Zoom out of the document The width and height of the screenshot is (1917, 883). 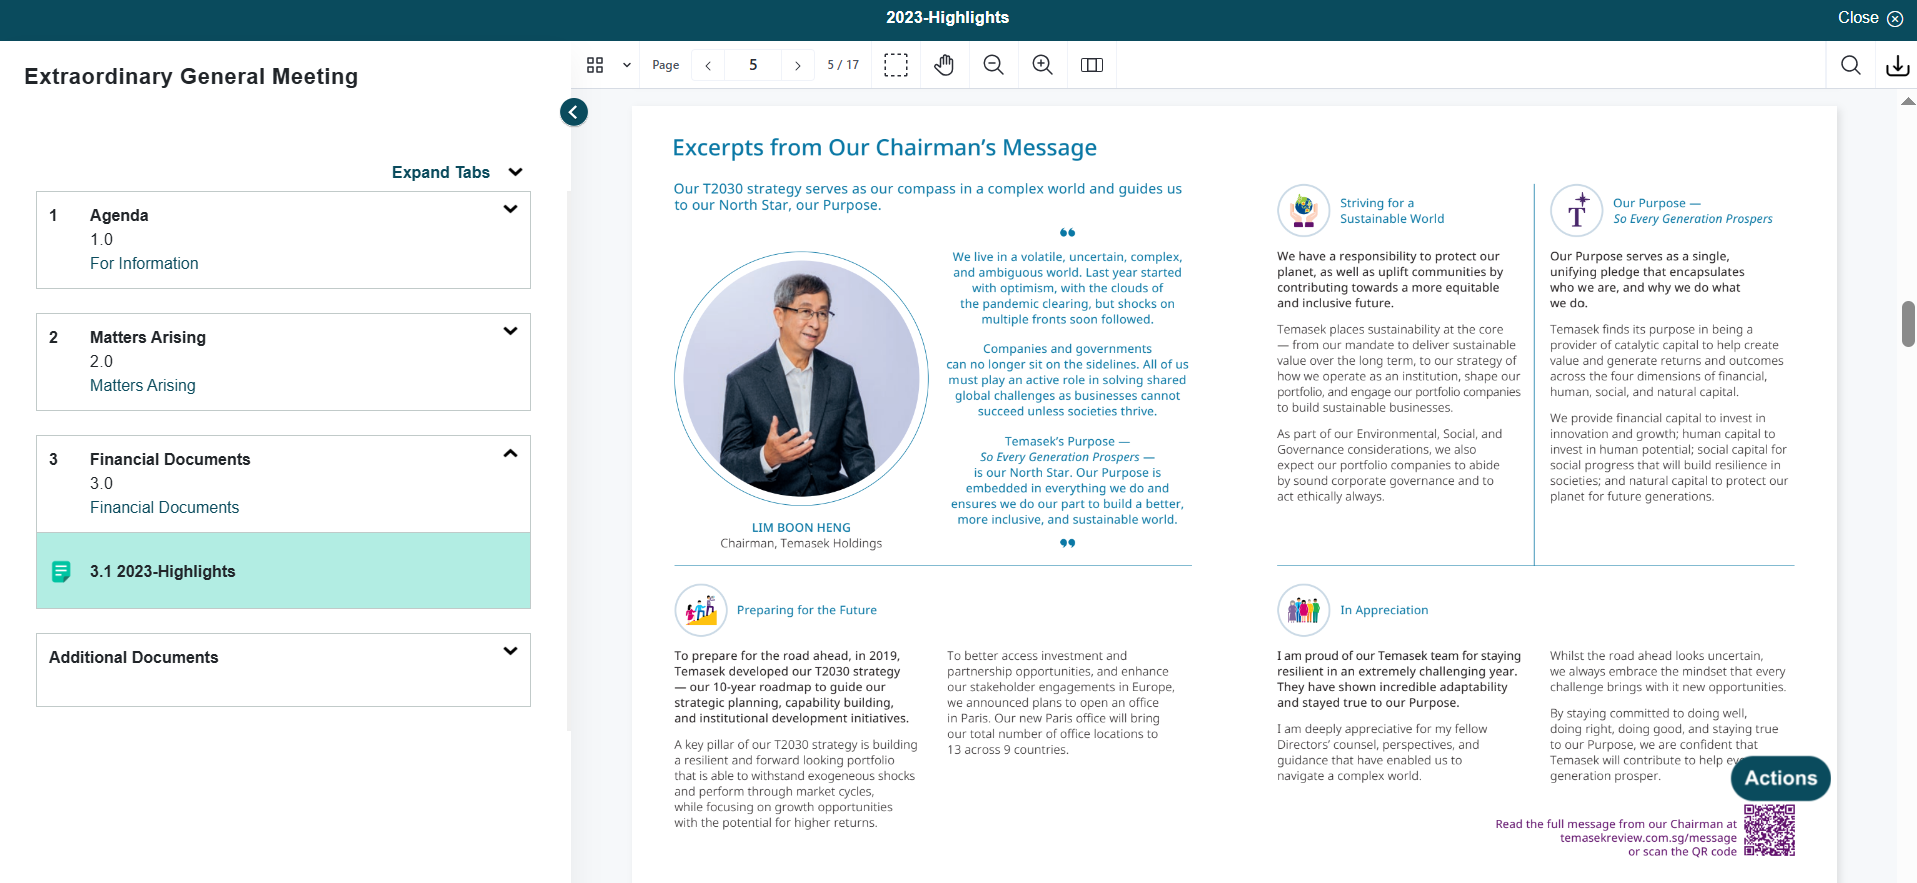(x=993, y=65)
